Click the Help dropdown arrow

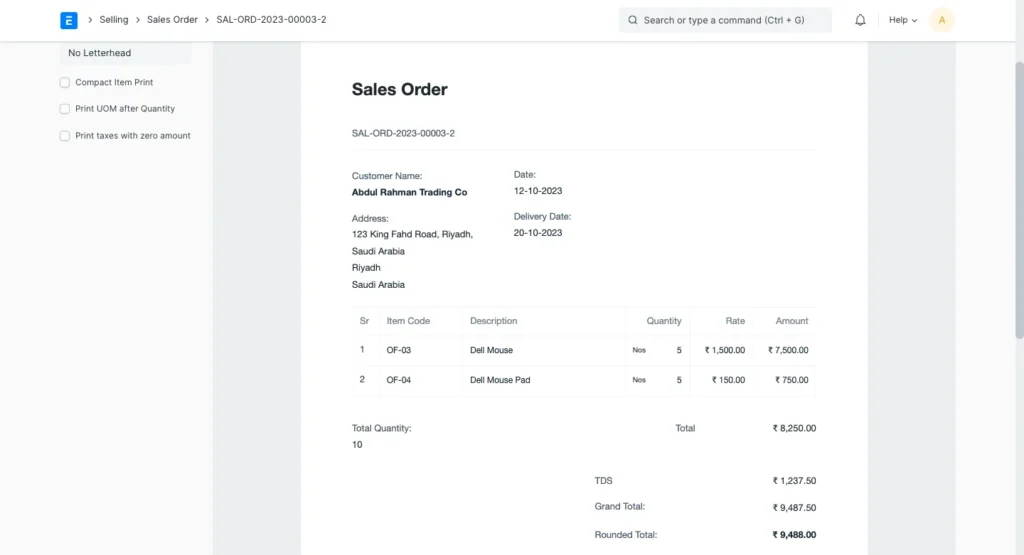[914, 20]
